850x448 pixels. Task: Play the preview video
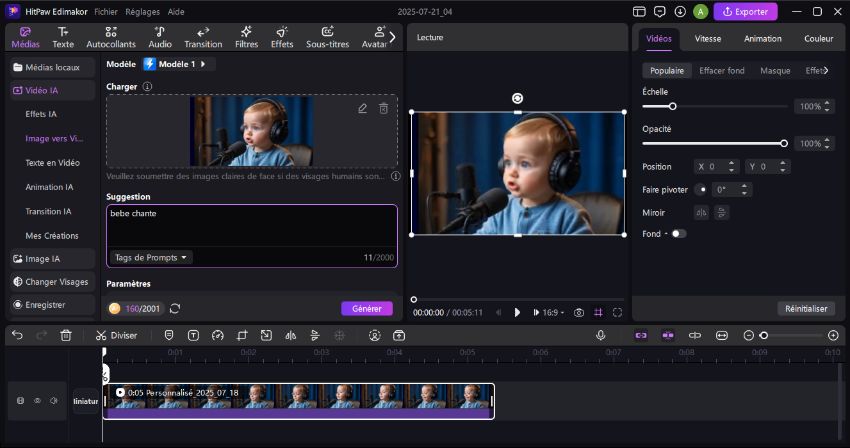coord(517,312)
